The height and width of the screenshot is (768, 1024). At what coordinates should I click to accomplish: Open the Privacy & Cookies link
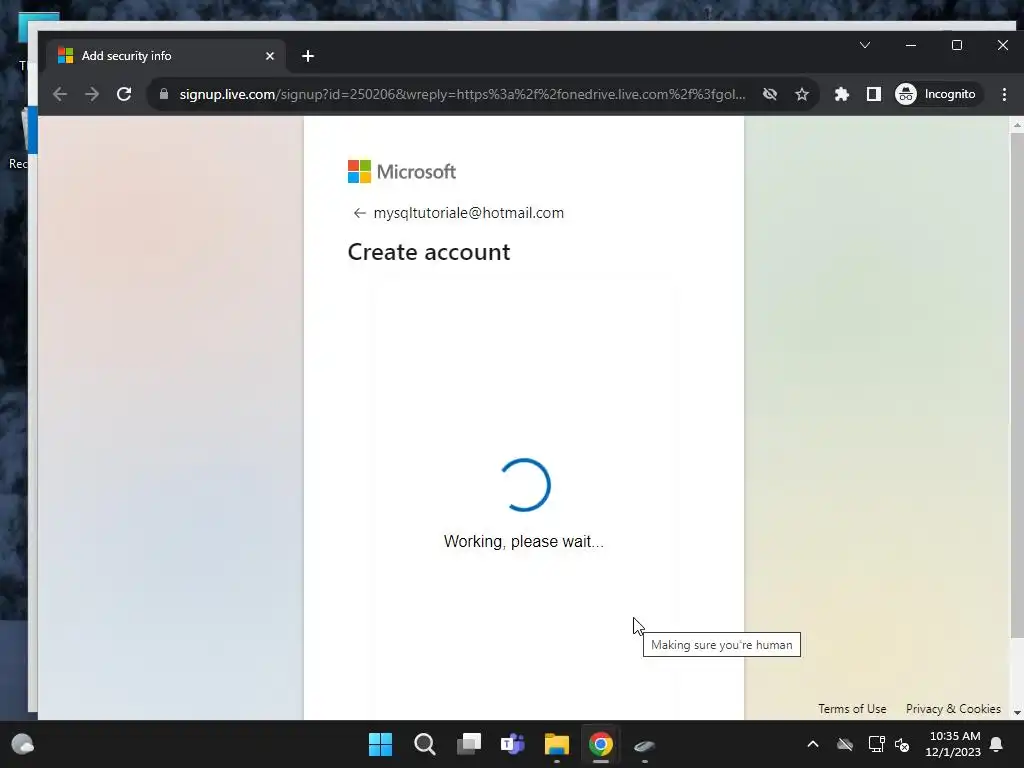[x=953, y=709]
